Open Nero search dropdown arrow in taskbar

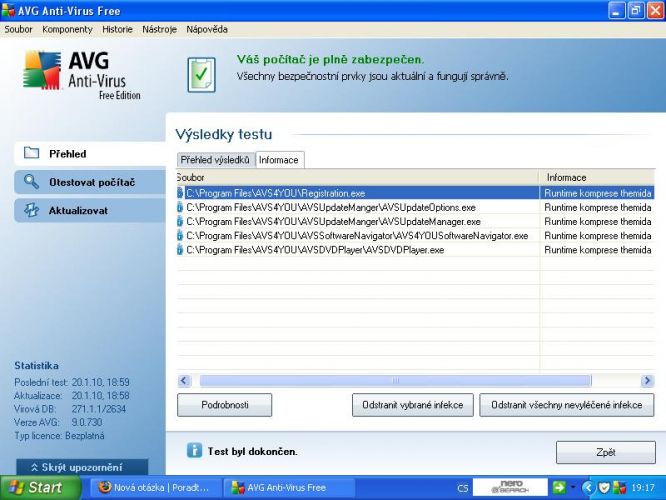[573, 487]
